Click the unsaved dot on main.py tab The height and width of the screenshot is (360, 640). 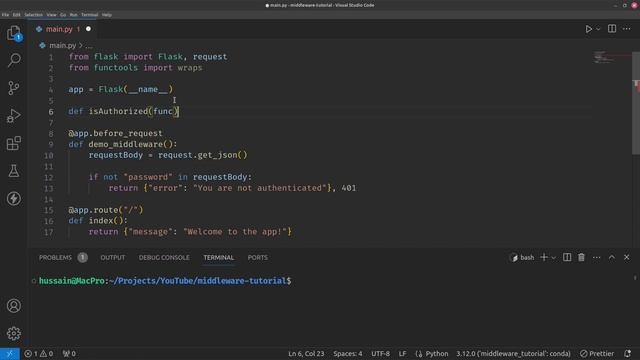[x=88, y=29]
